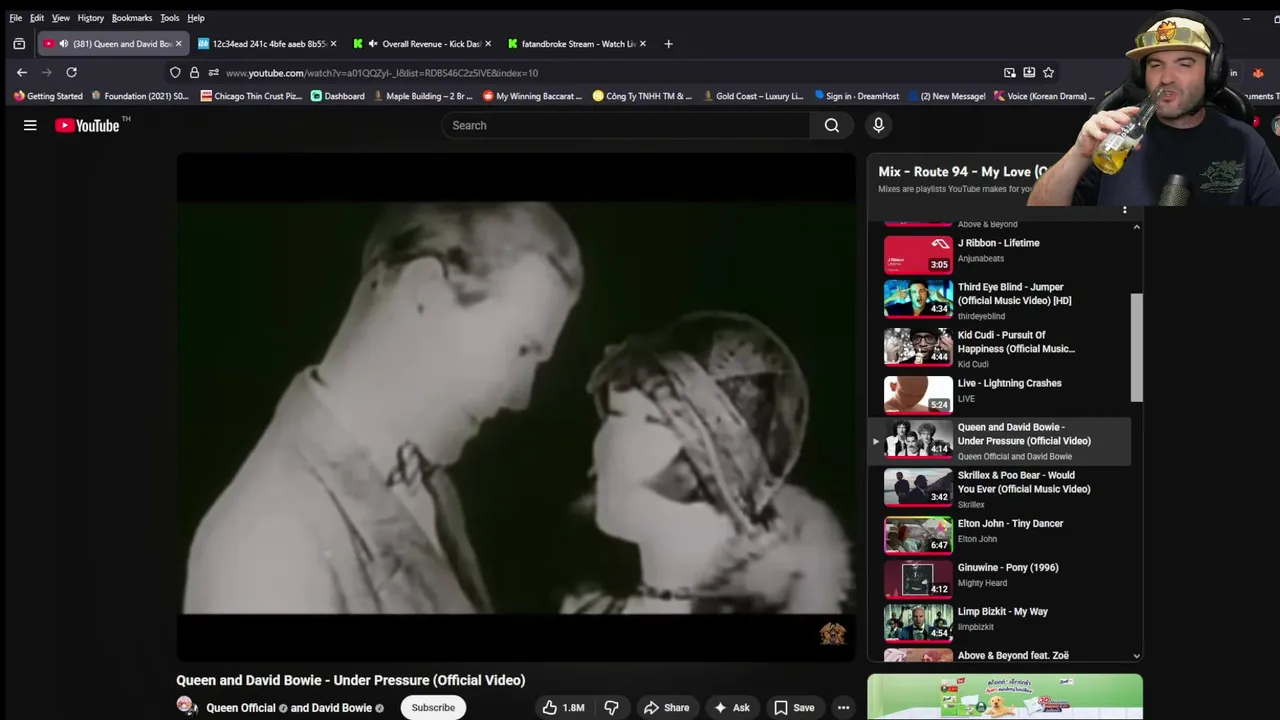This screenshot has width=1280, height=720.
Task: Click the Ask button below video
Action: [x=731, y=707]
